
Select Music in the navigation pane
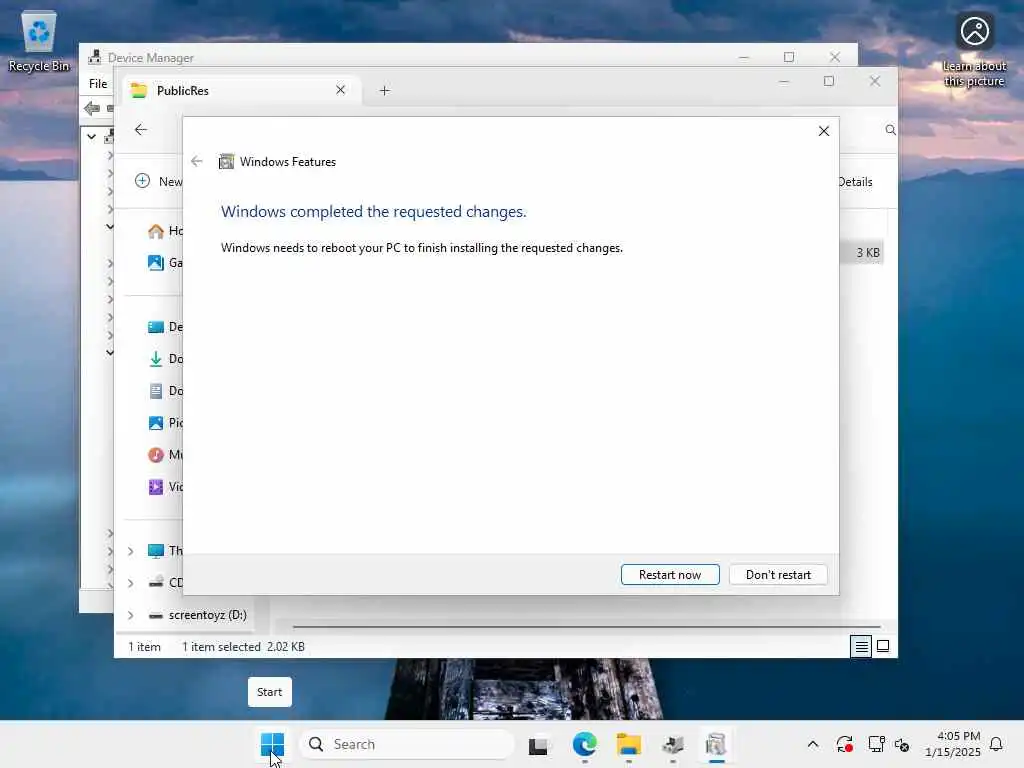point(165,455)
